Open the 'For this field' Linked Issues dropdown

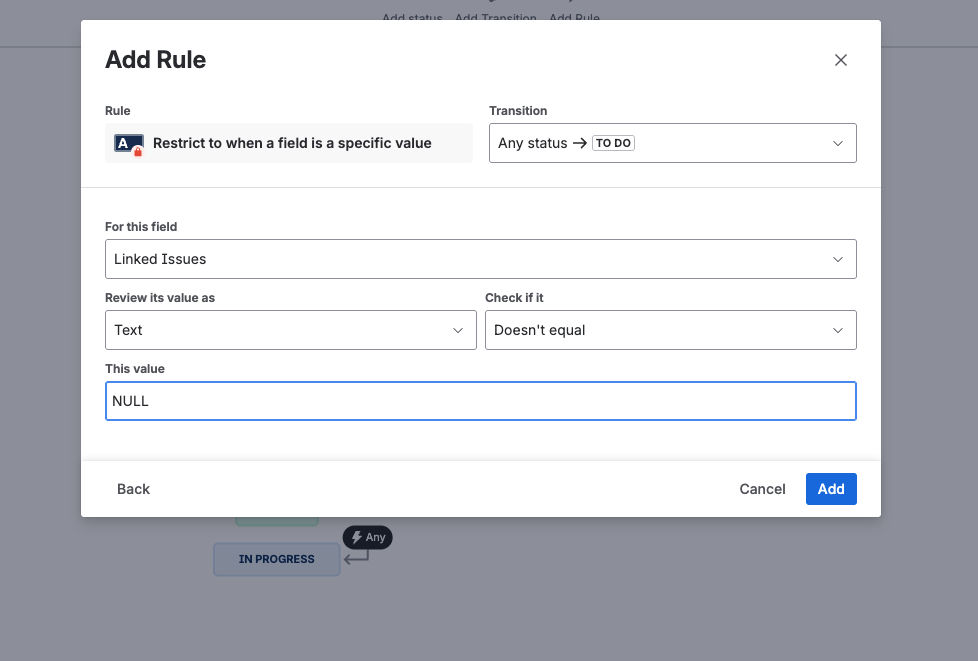pos(480,259)
